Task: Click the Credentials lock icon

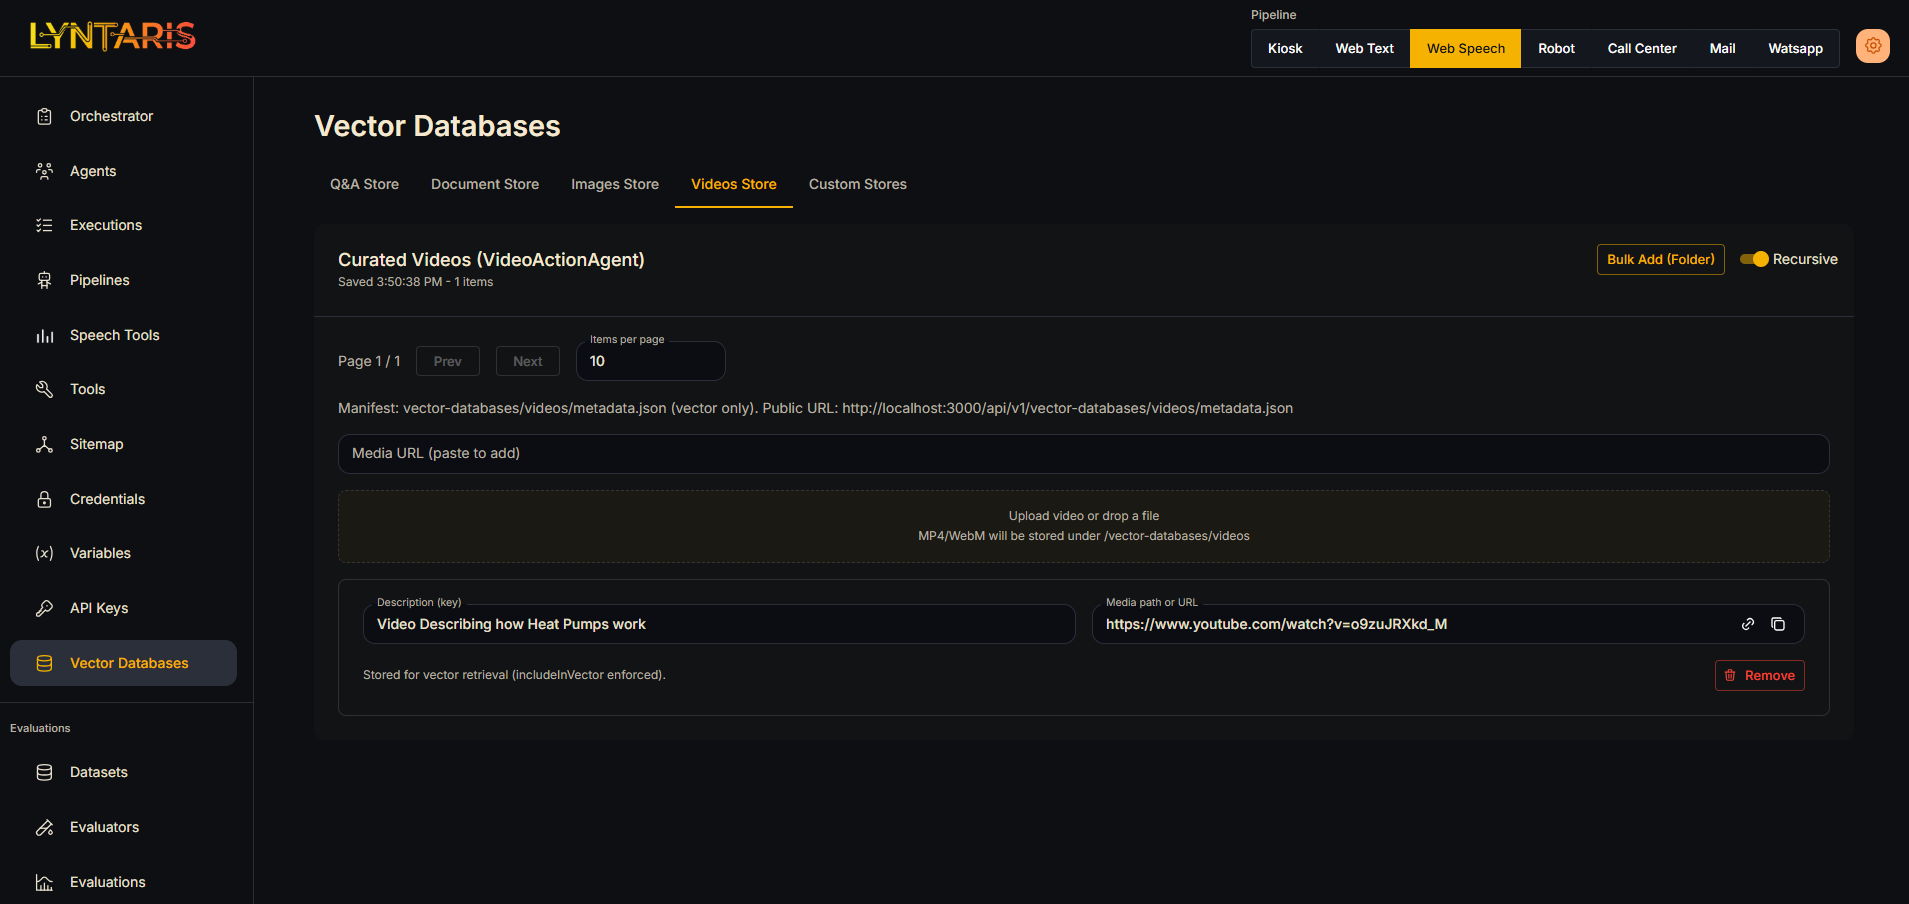Action: 44,499
